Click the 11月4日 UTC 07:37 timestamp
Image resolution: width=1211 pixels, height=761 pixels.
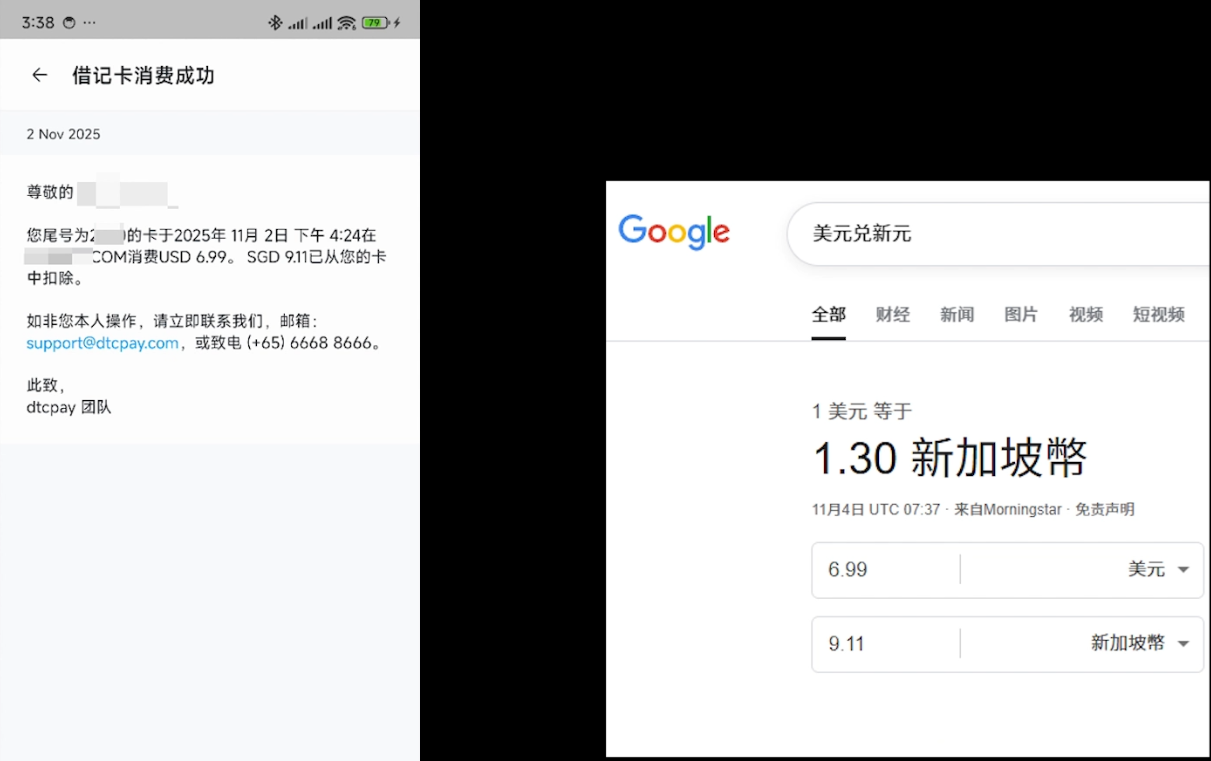click(876, 509)
